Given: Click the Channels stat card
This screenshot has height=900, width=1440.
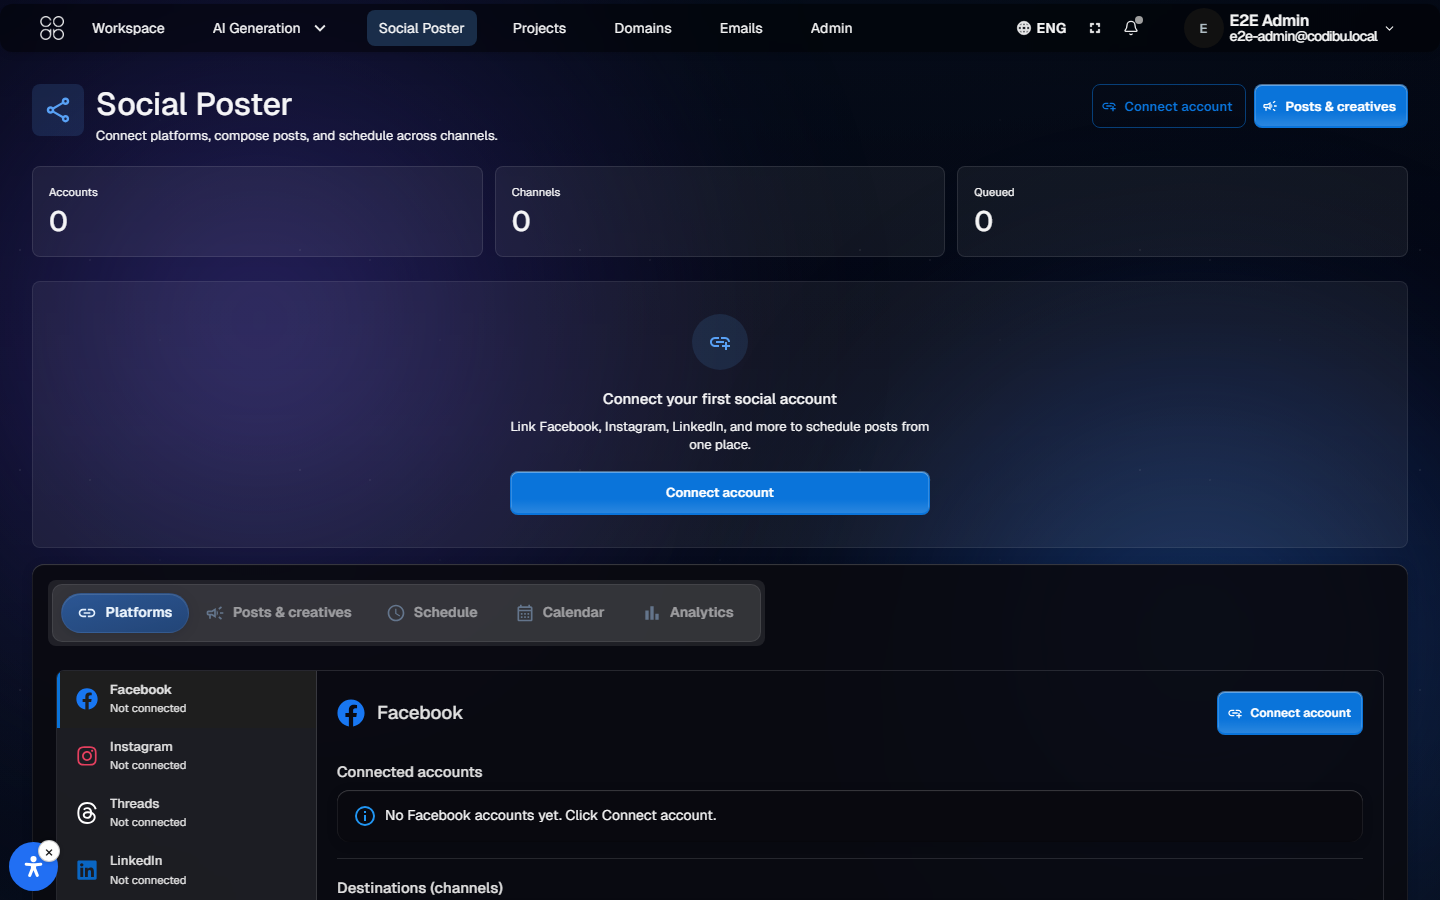Looking at the screenshot, I should 719,211.
